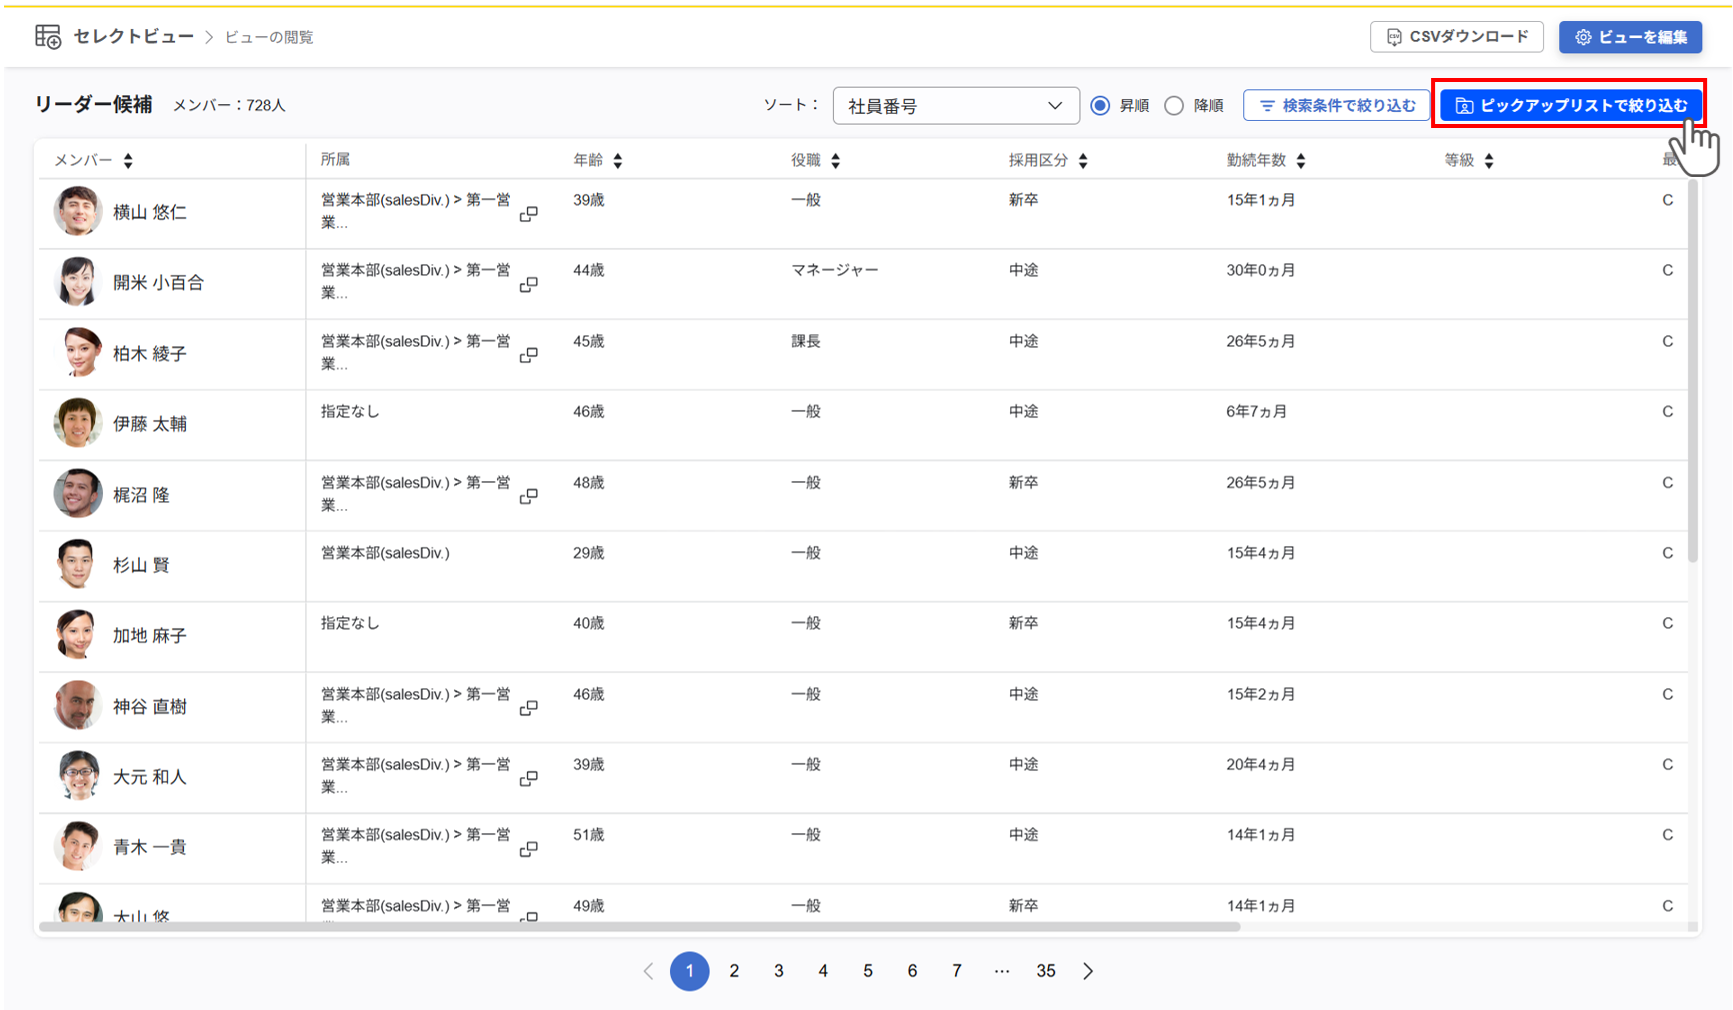Screen dimensions: 1733x1010
Task: Jump to last page 35
Action: click(1046, 971)
